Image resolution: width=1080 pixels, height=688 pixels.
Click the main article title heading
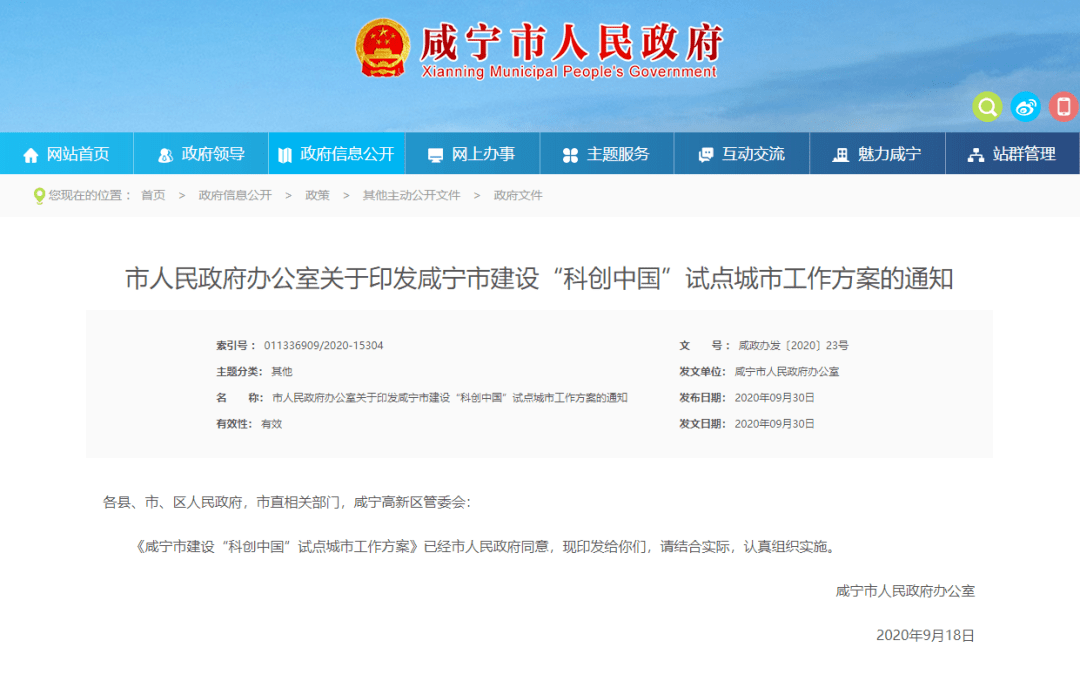tap(539, 279)
